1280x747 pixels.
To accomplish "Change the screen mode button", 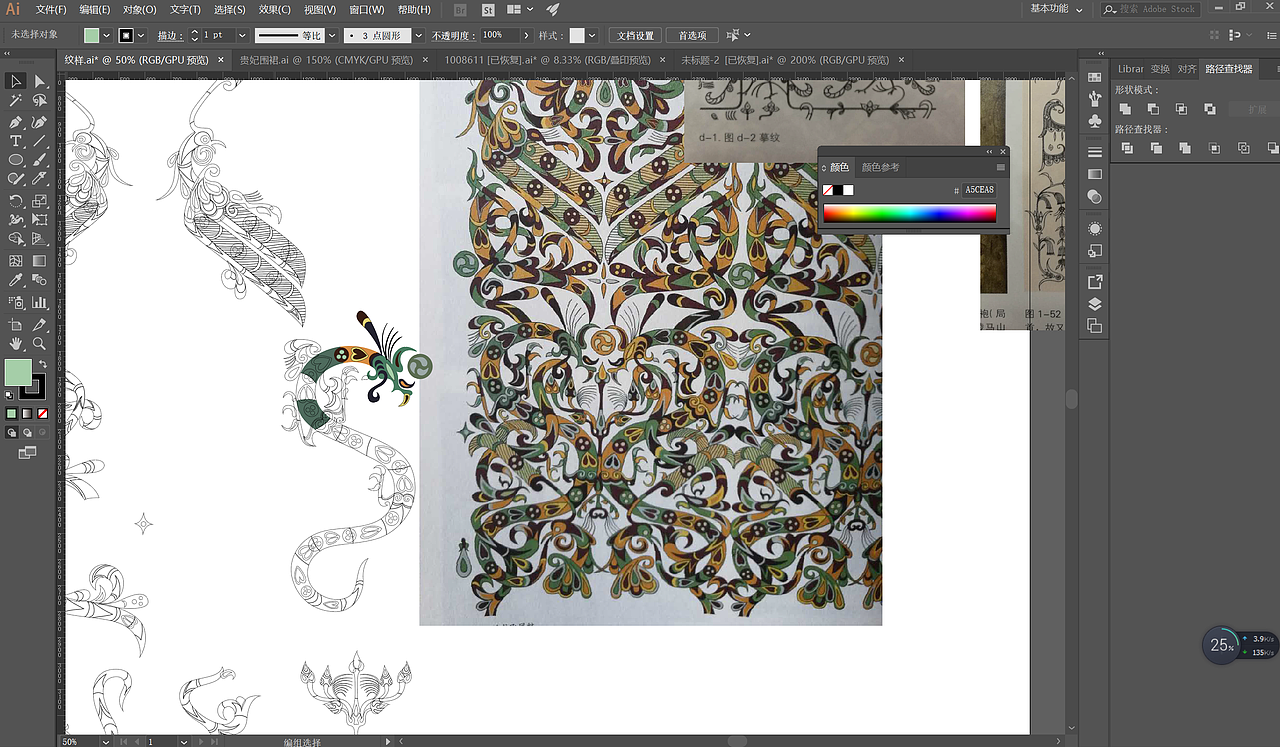I will point(27,453).
